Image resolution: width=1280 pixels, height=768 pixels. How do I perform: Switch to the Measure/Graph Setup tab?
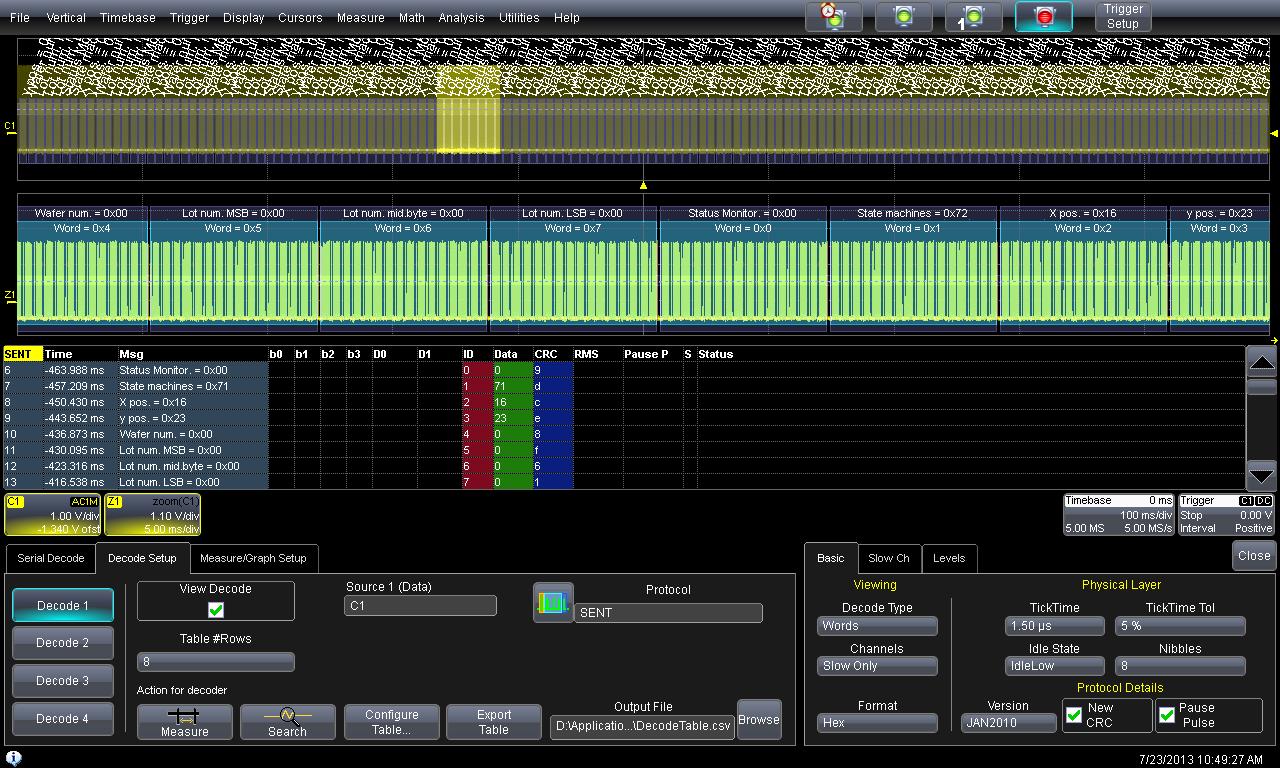(253, 558)
